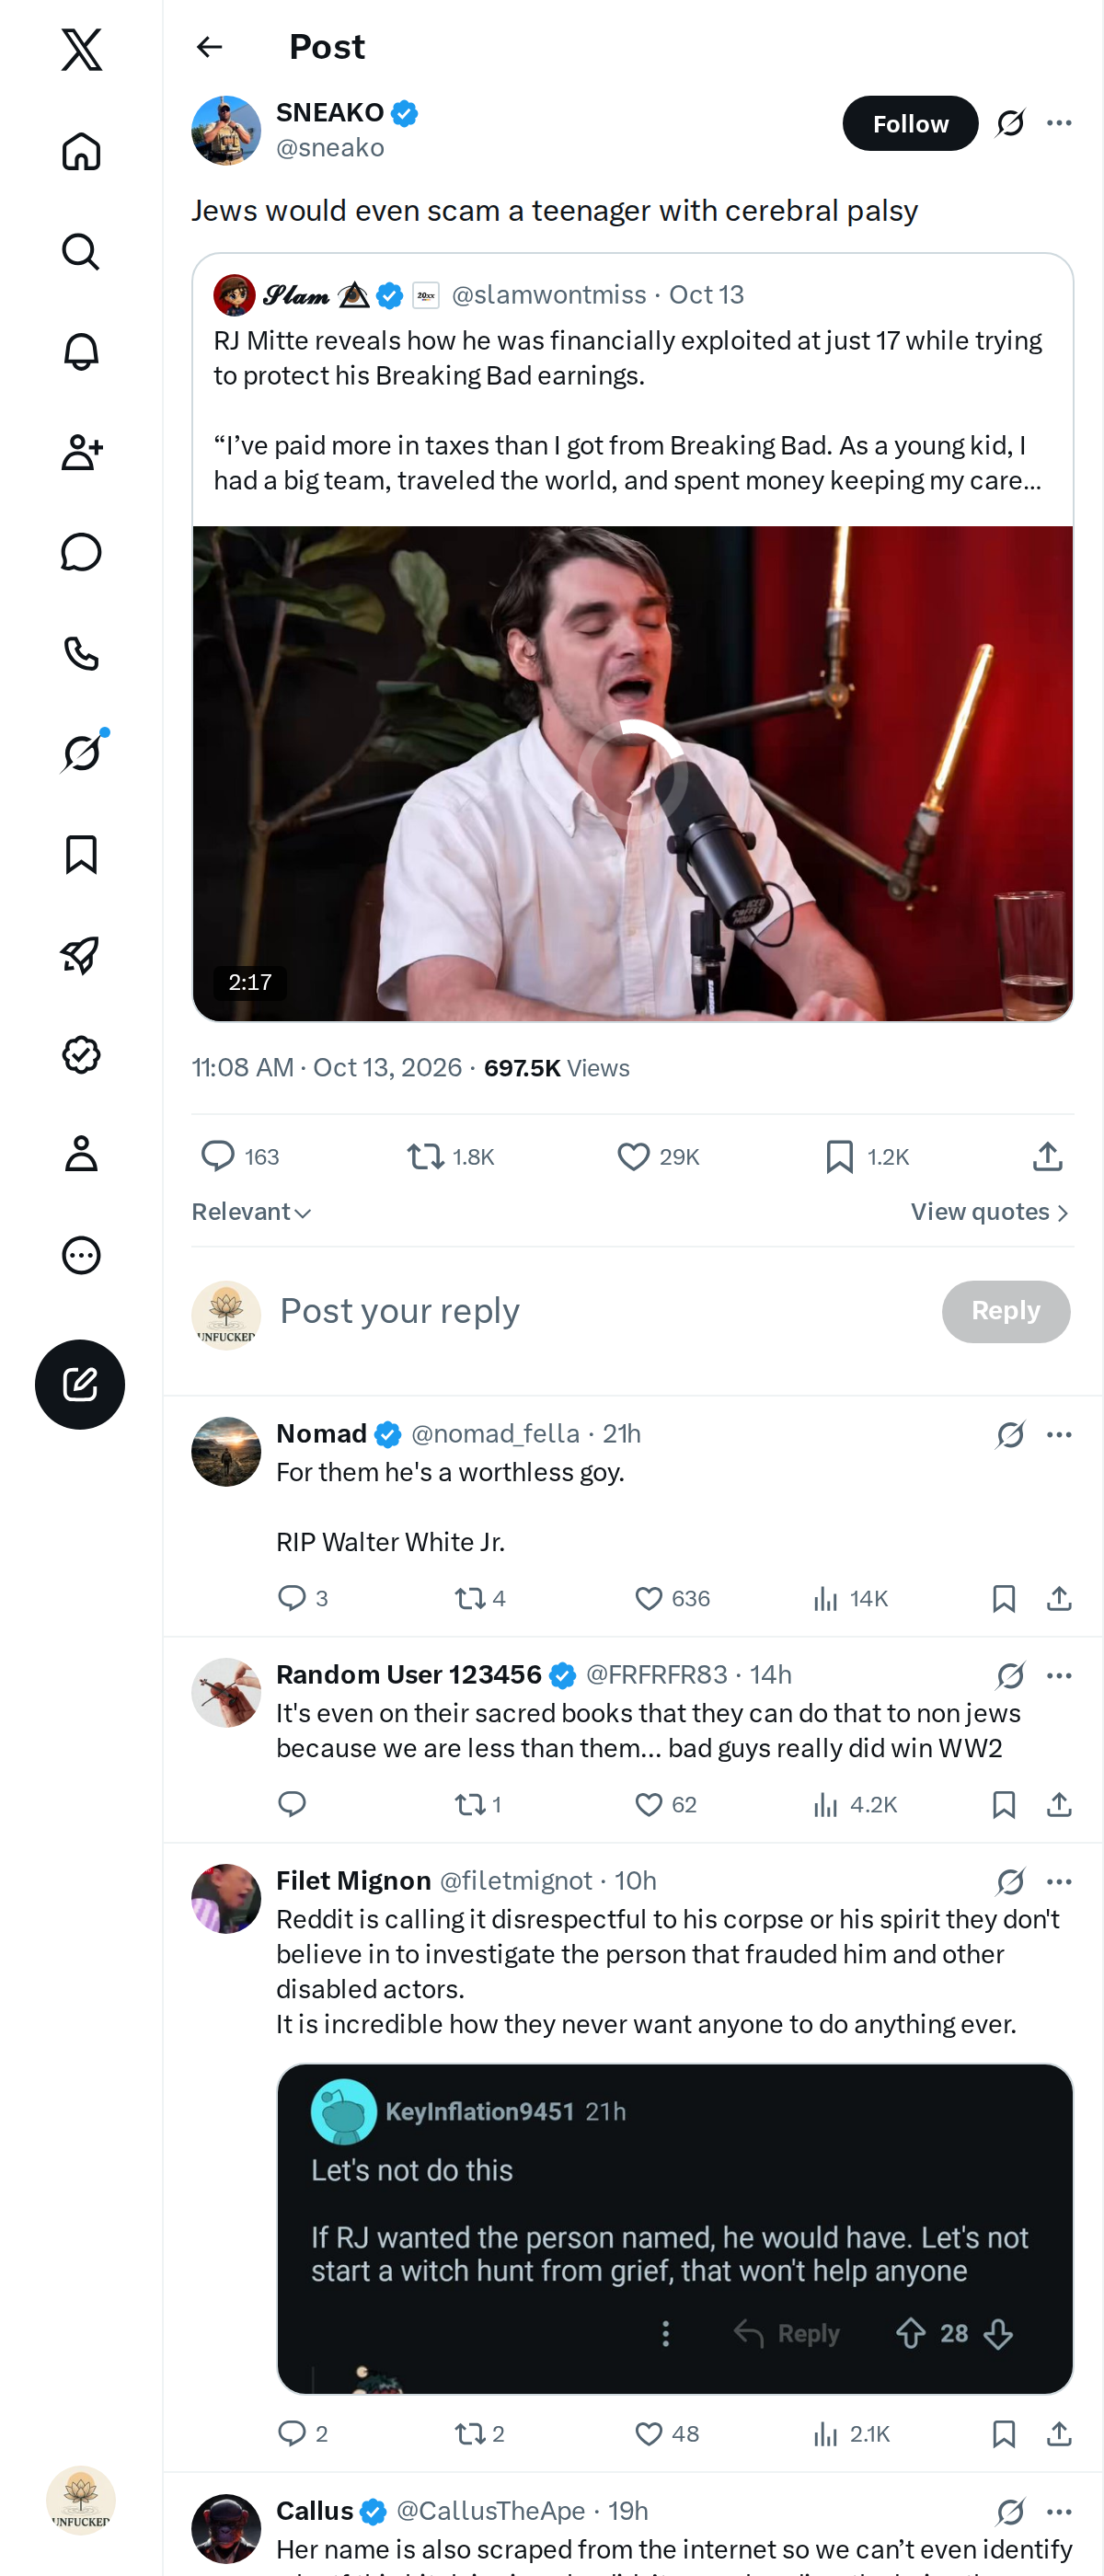The width and height of the screenshot is (1104, 2576).
Task: Play the quoted RJ Mitte video
Action: pyautogui.click(x=633, y=773)
